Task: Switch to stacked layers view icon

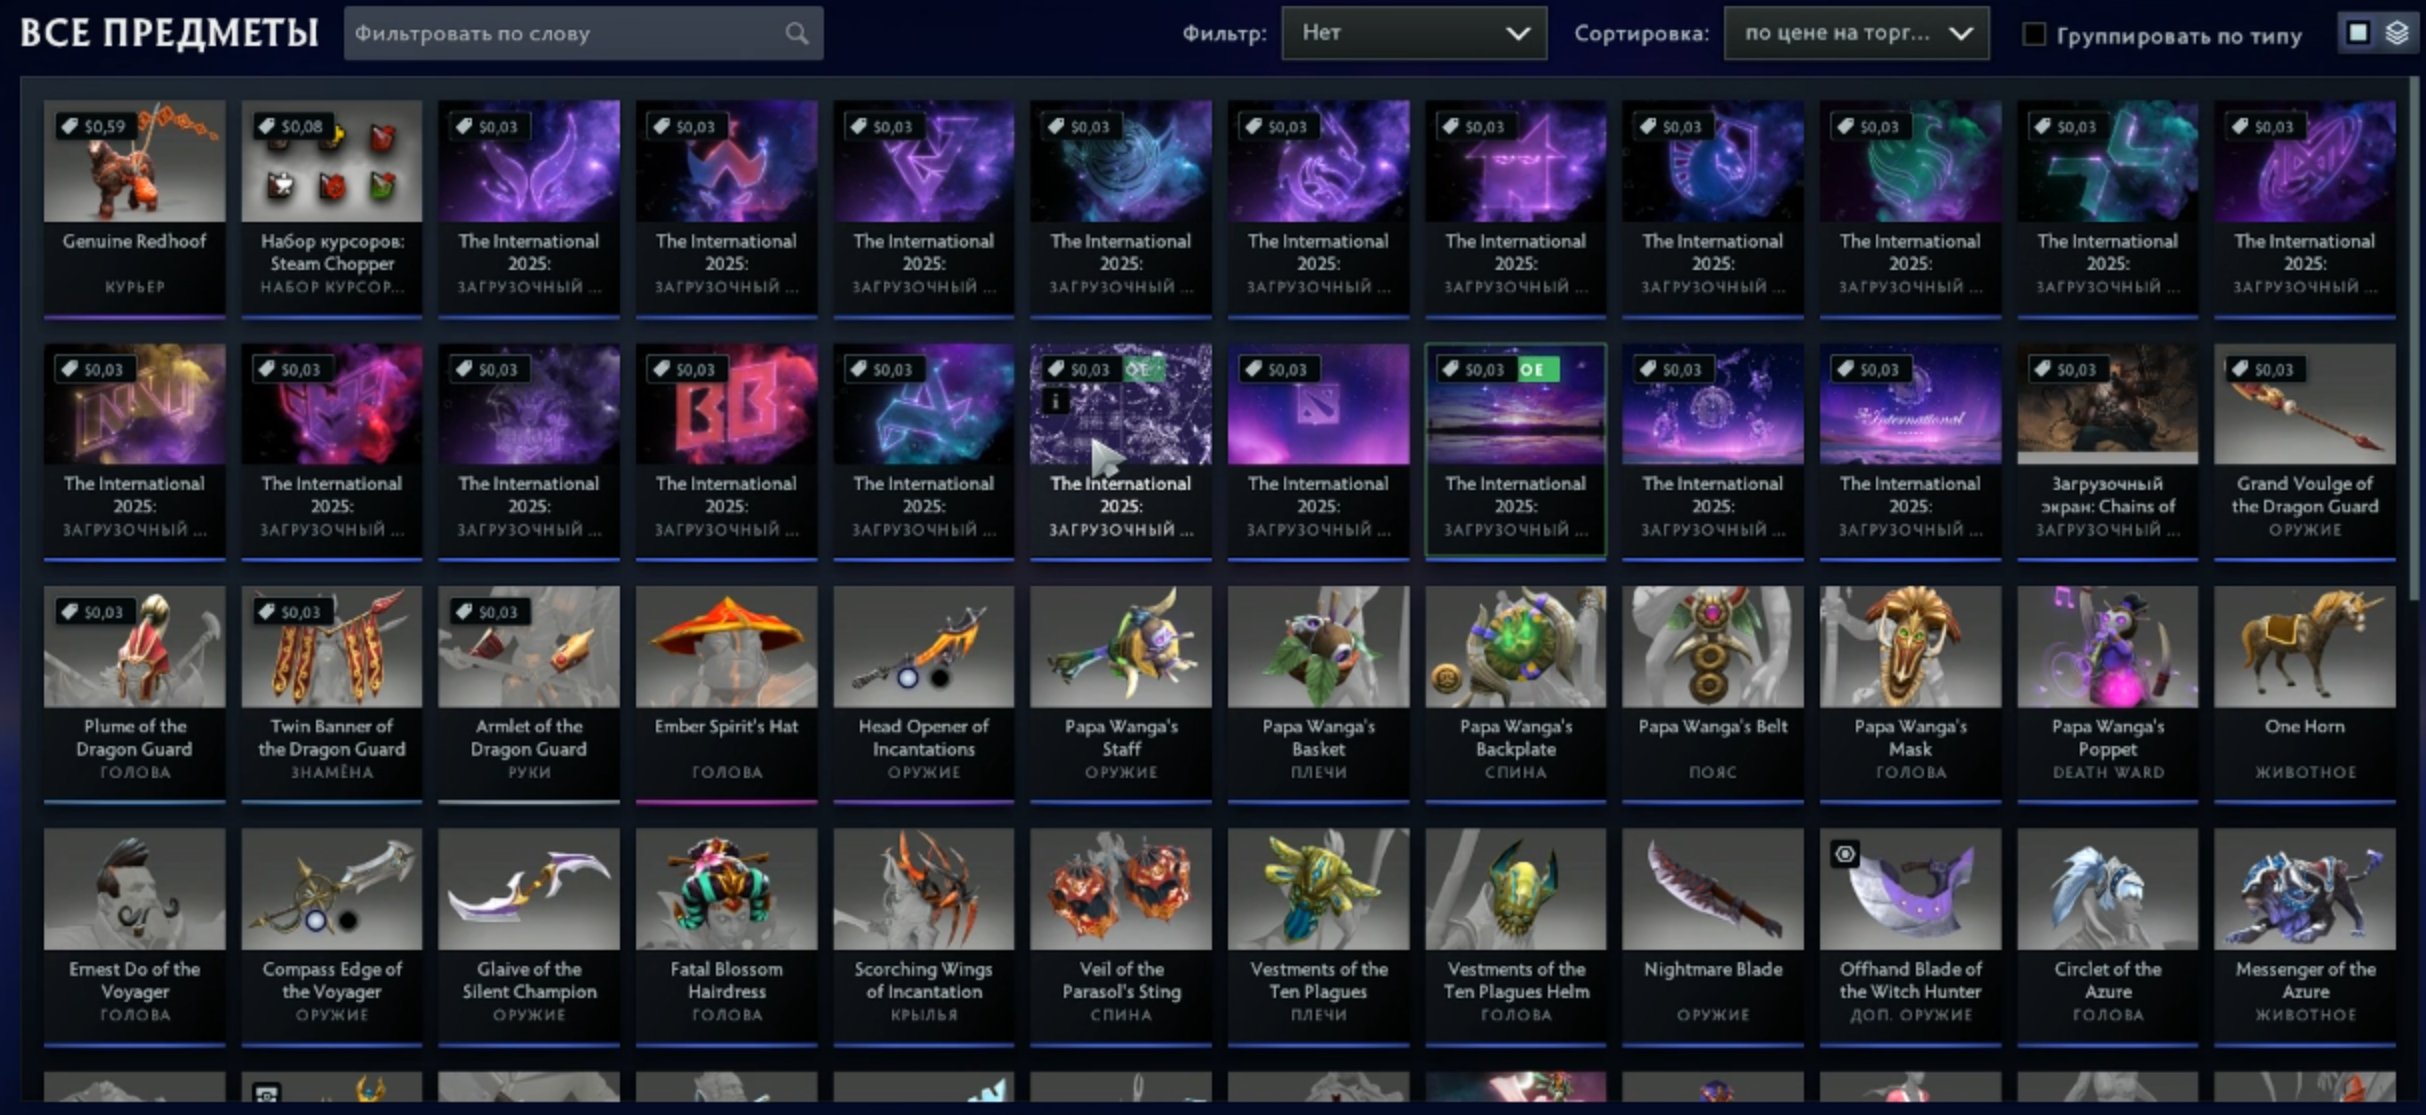Action: click(x=2397, y=33)
